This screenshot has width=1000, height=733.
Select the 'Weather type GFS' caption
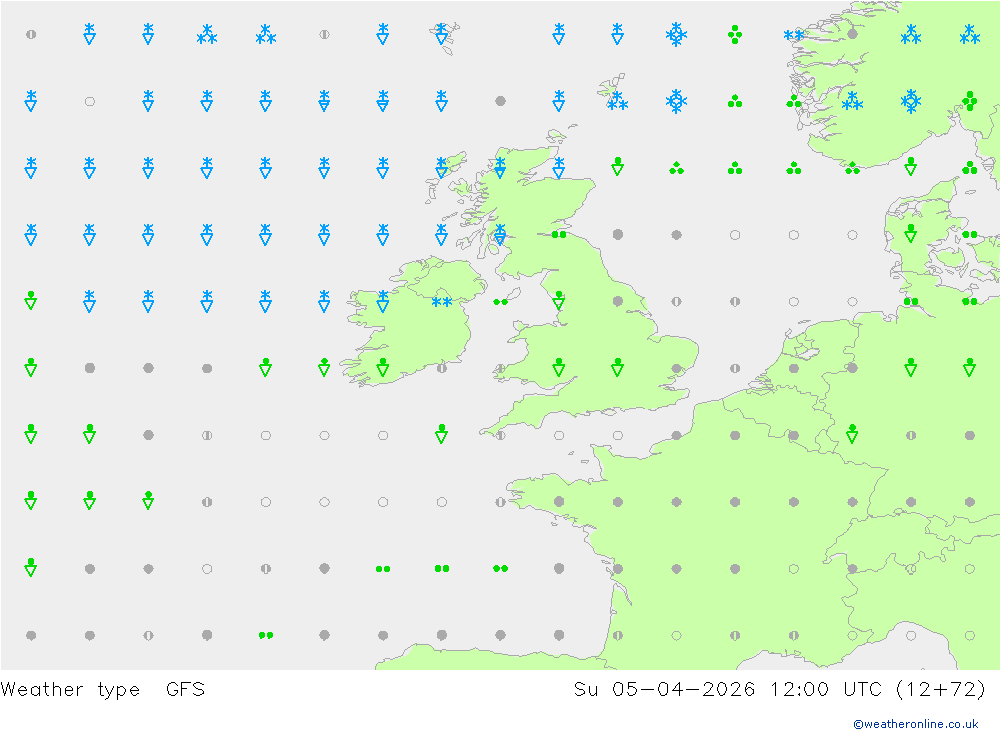(103, 690)
